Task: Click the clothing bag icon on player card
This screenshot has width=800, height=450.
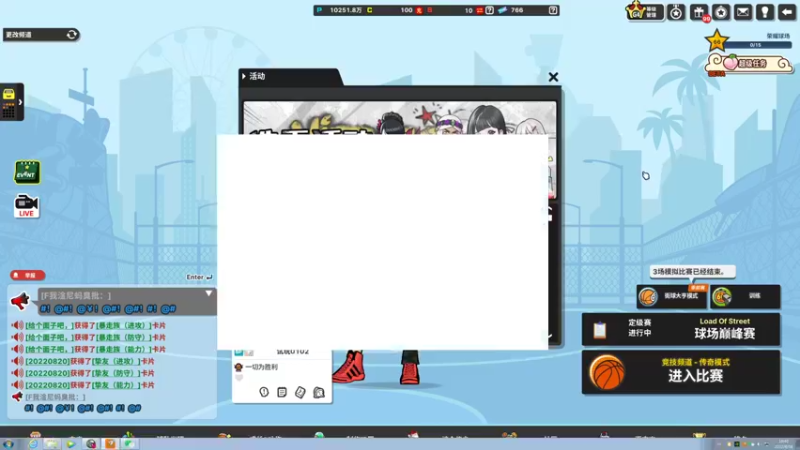Action: point(319,392)
